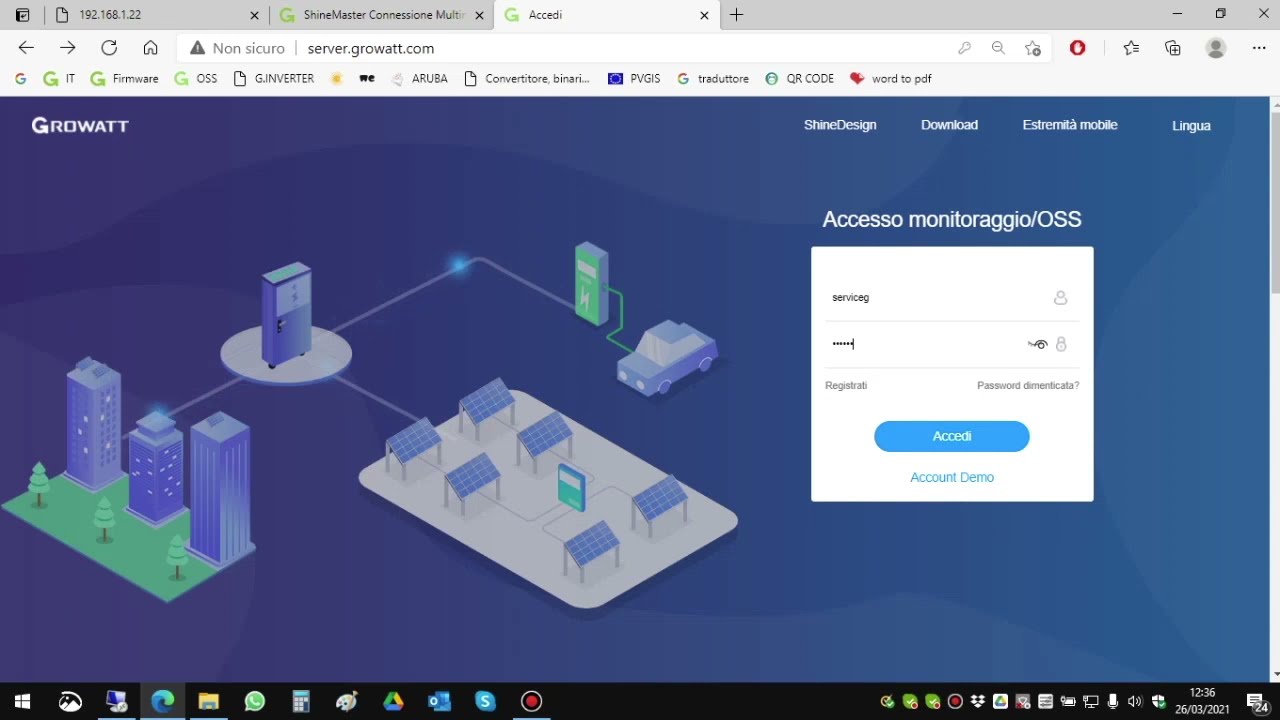Open WhatsApp from the taskbar
This screenshot has height=720, width=1280.
click(255, 701)
